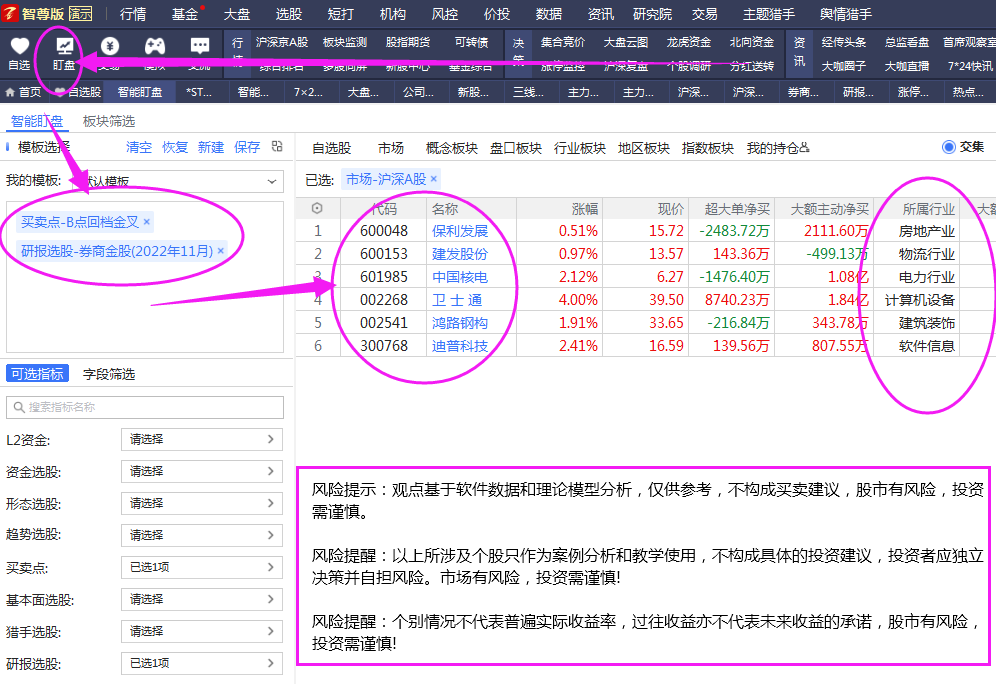Image resolution: width=996 pixels, height=684 pixels.
Task: Remove the 研报选股-券商金股 tag
Action: point(220,251)
